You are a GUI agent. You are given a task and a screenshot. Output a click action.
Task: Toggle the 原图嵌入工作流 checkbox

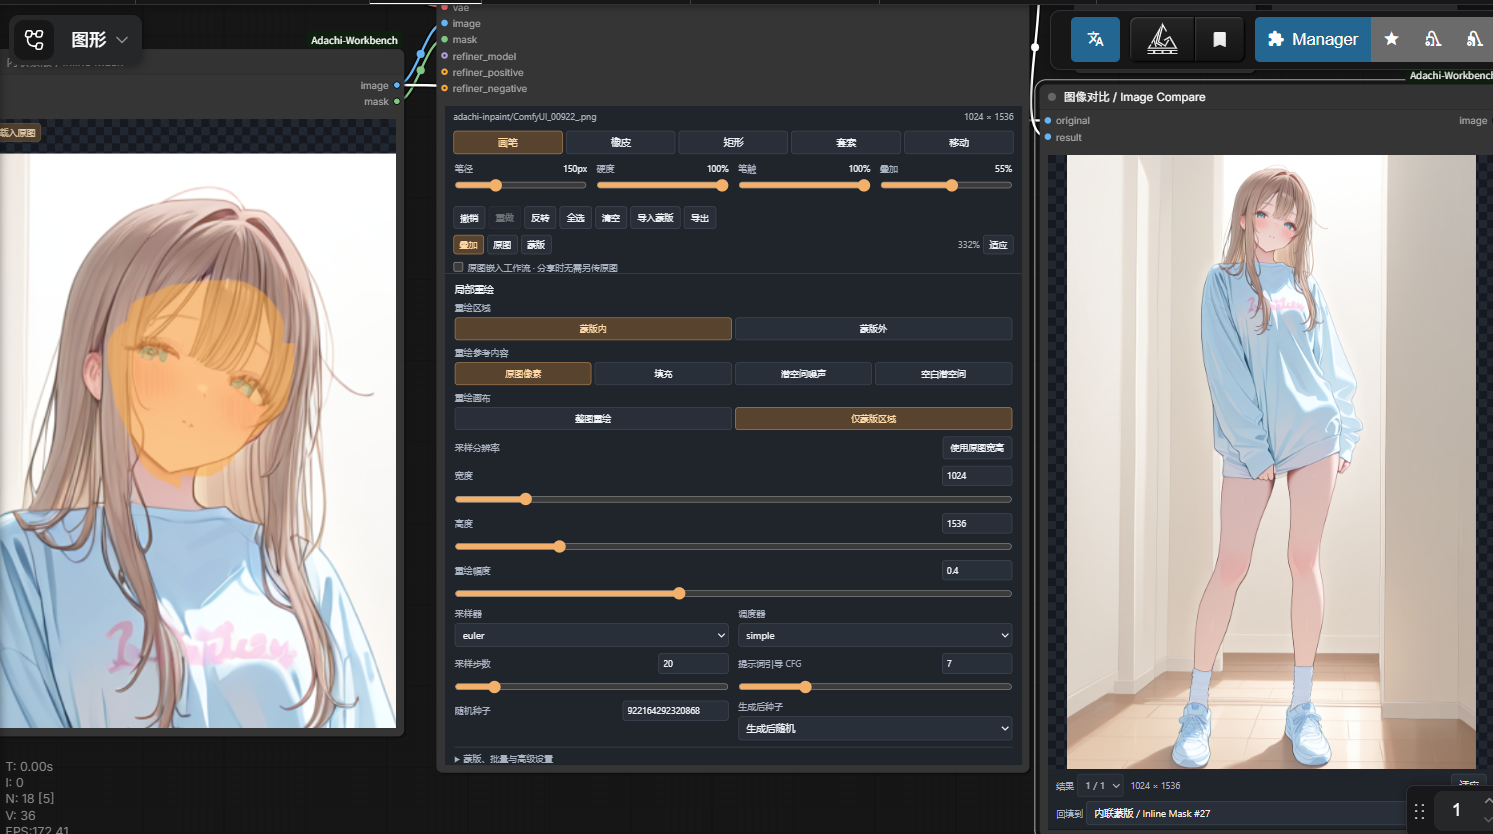coord(459,267)
